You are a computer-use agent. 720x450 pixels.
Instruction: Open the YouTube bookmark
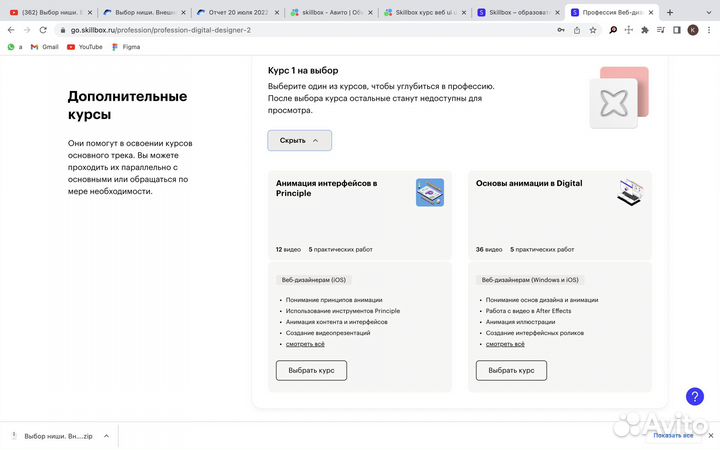[x=85, y=47]
